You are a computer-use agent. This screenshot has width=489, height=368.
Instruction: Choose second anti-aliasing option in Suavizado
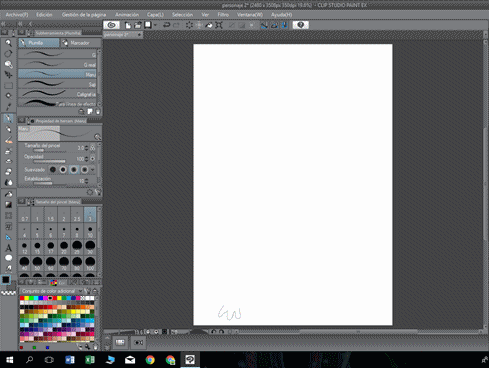[x=63, y=170]
